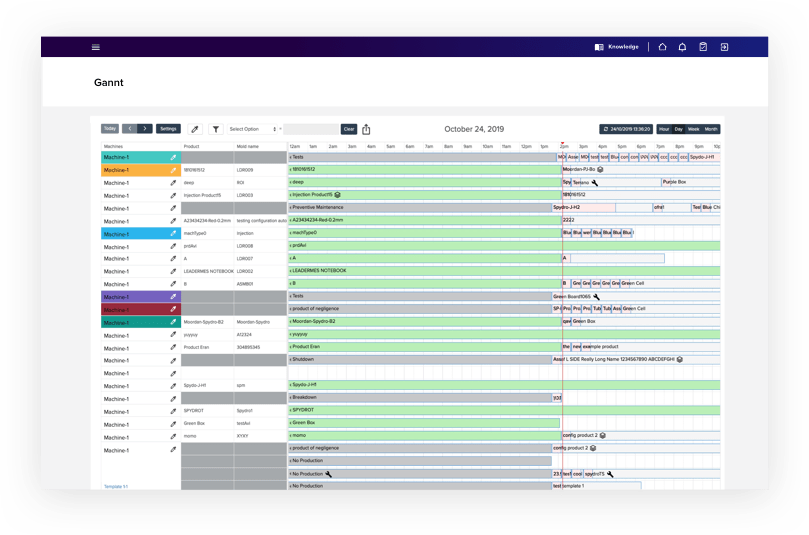The width and height of the screenshot is (809, 535).
Task: Click the home icon in header
Action: 662,47
